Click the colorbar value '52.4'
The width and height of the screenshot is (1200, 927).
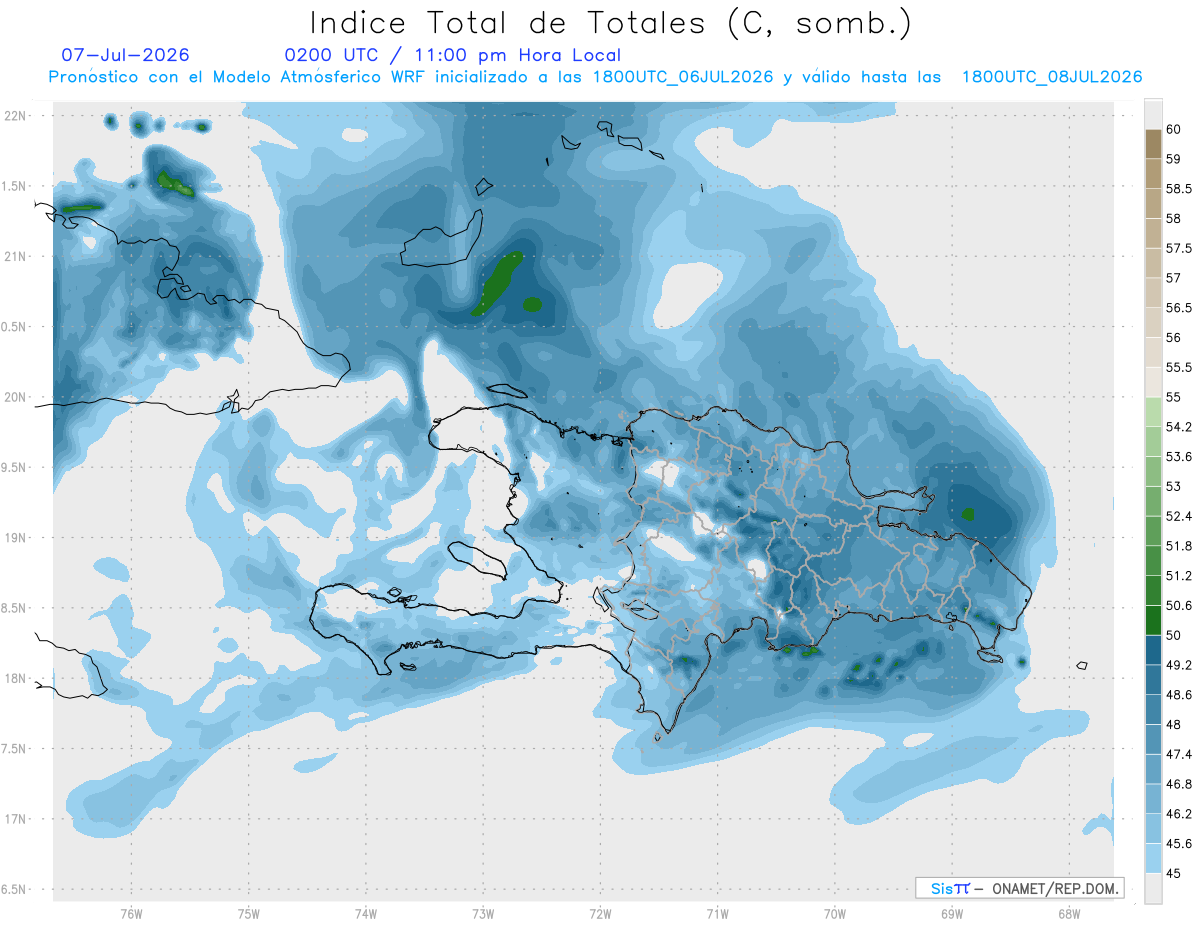[x=1178, y=516]
